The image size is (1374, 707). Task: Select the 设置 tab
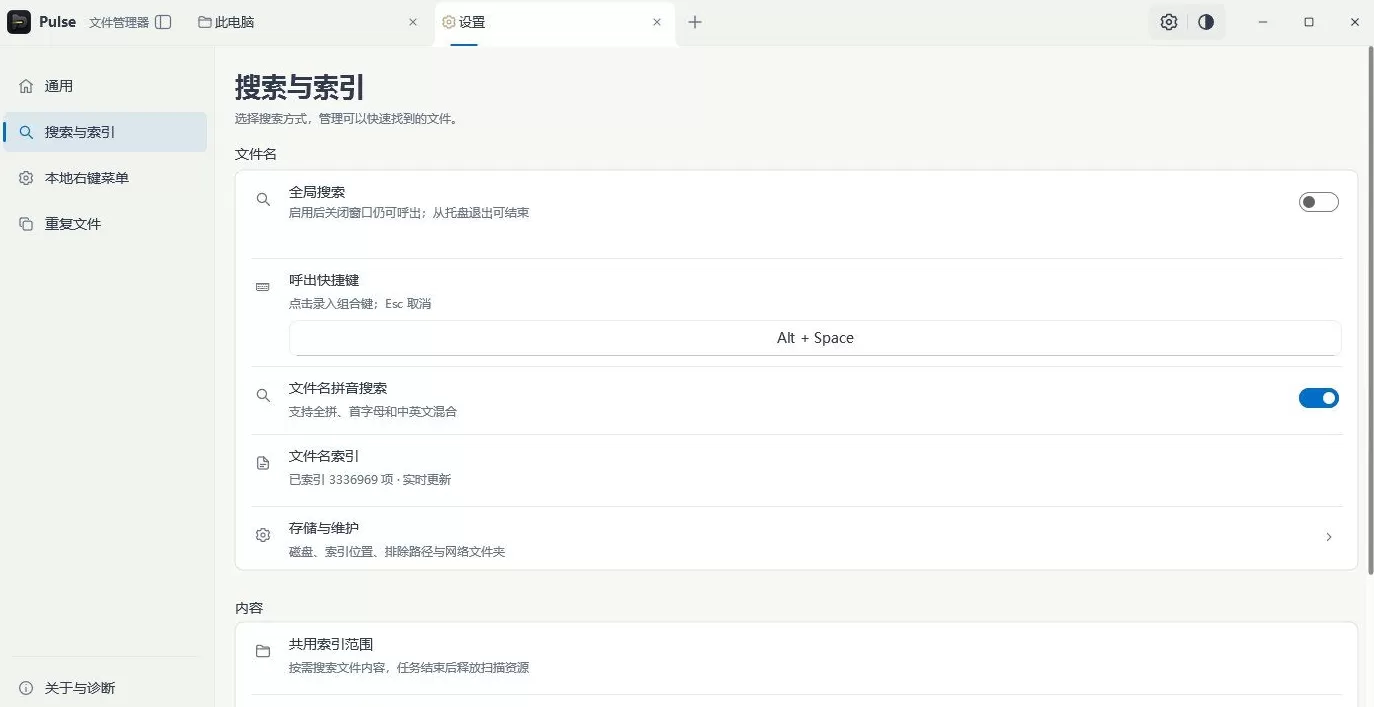pos(555,22)
